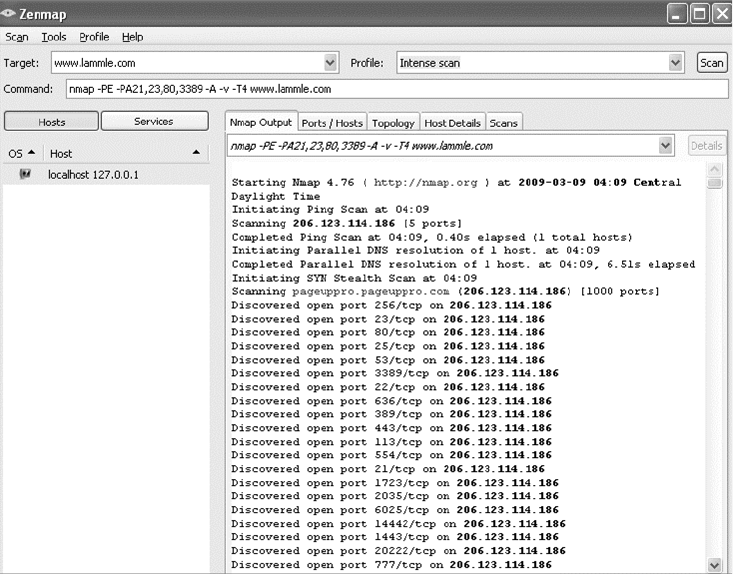
Task: Click the Command input field
Action: [x=397, y=89]
